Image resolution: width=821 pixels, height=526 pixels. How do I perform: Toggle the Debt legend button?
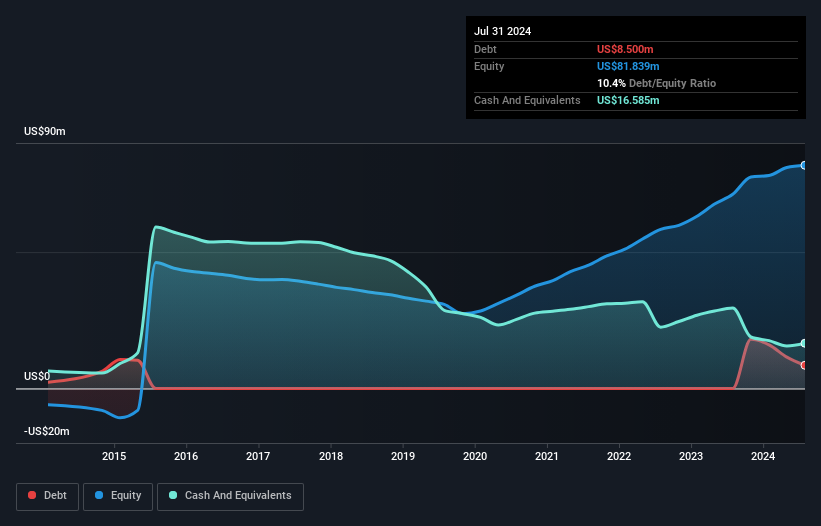pos(48,496)
